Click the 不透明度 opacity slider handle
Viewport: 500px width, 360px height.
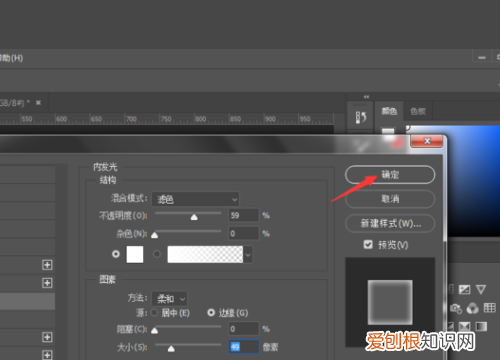pos(194,217)
